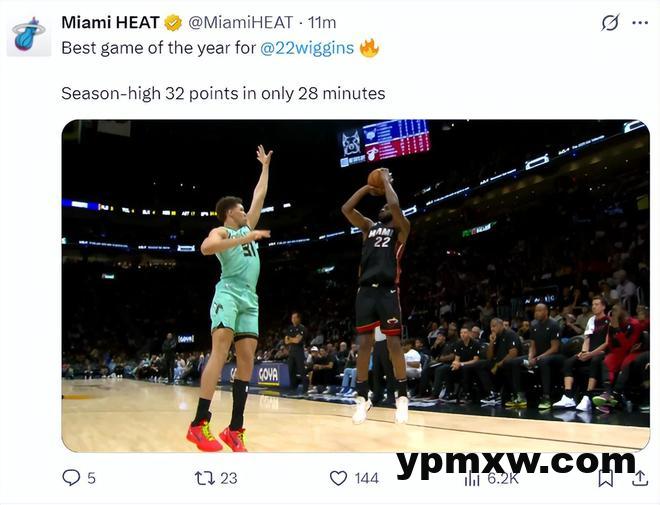Click the share upload icon
This screenshot has width=660, height=505.
[640, 478]
